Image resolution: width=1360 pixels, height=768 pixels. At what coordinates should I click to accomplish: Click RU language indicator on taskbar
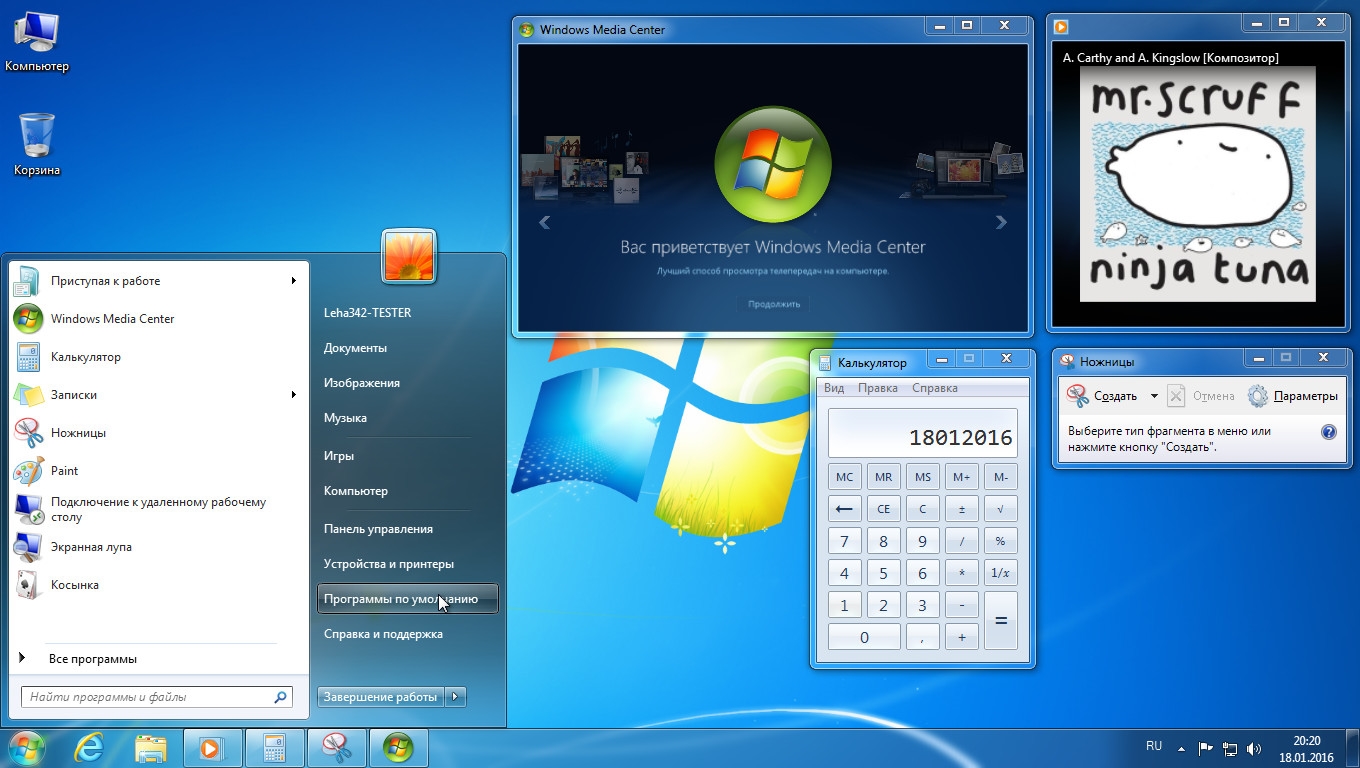pos(1154,746)
